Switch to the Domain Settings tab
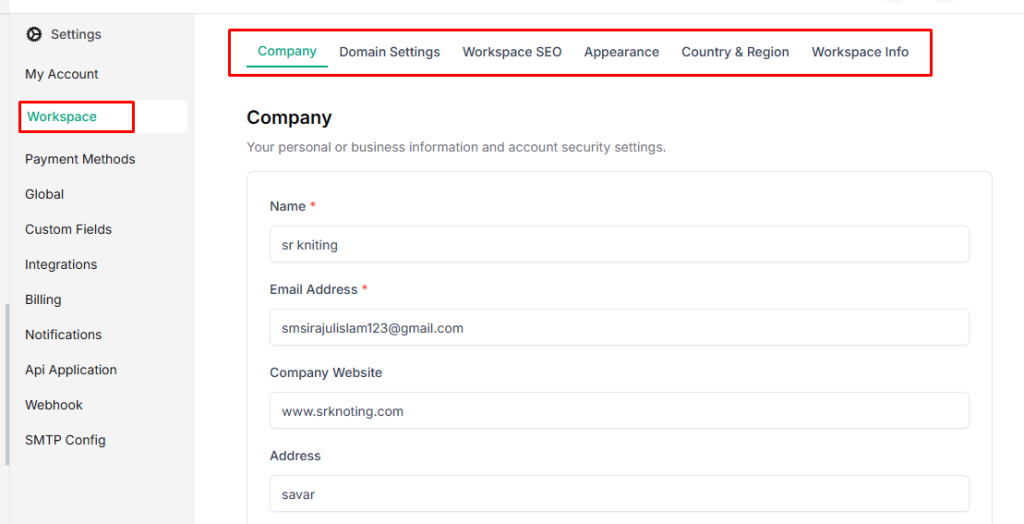The height and width of the screenshot is (524, 1024). [x=389, y=52]
